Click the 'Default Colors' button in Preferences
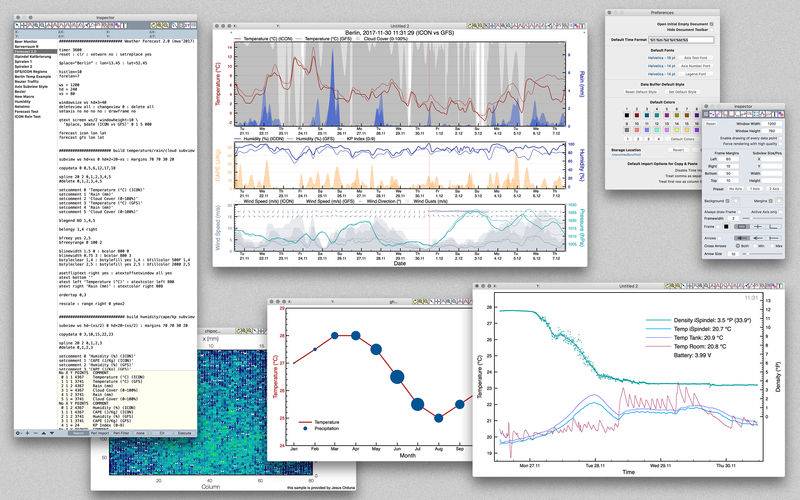 click(x=683, y=139)
